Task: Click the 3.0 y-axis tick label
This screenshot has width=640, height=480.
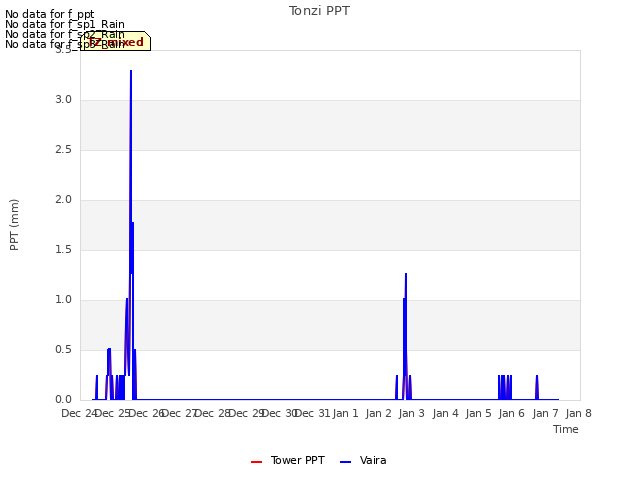Action: pos(63,100)
